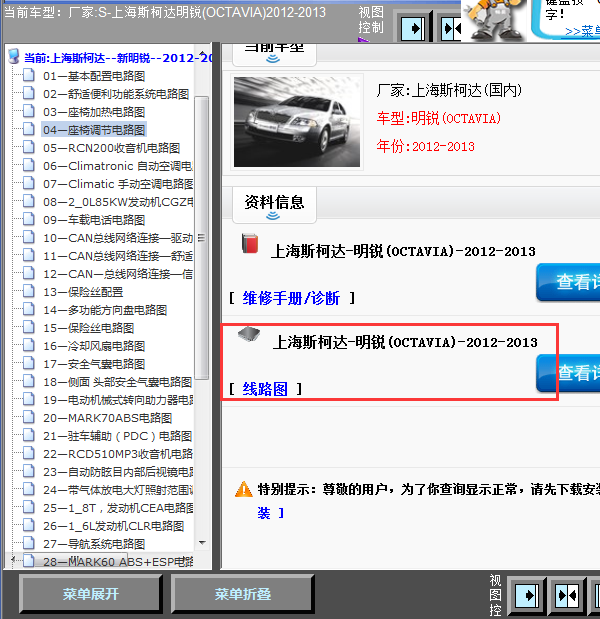Viewport: 600px width, 619px height.
Task: Click the page icon beside 01—基本配置电路图
Action: [x=28, y=75]
